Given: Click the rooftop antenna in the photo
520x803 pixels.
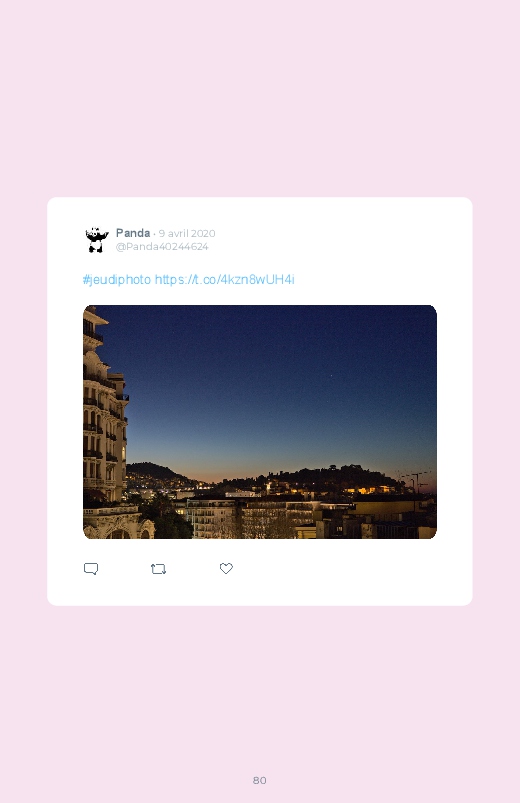Looking at the screenshot, I should 416,481.
